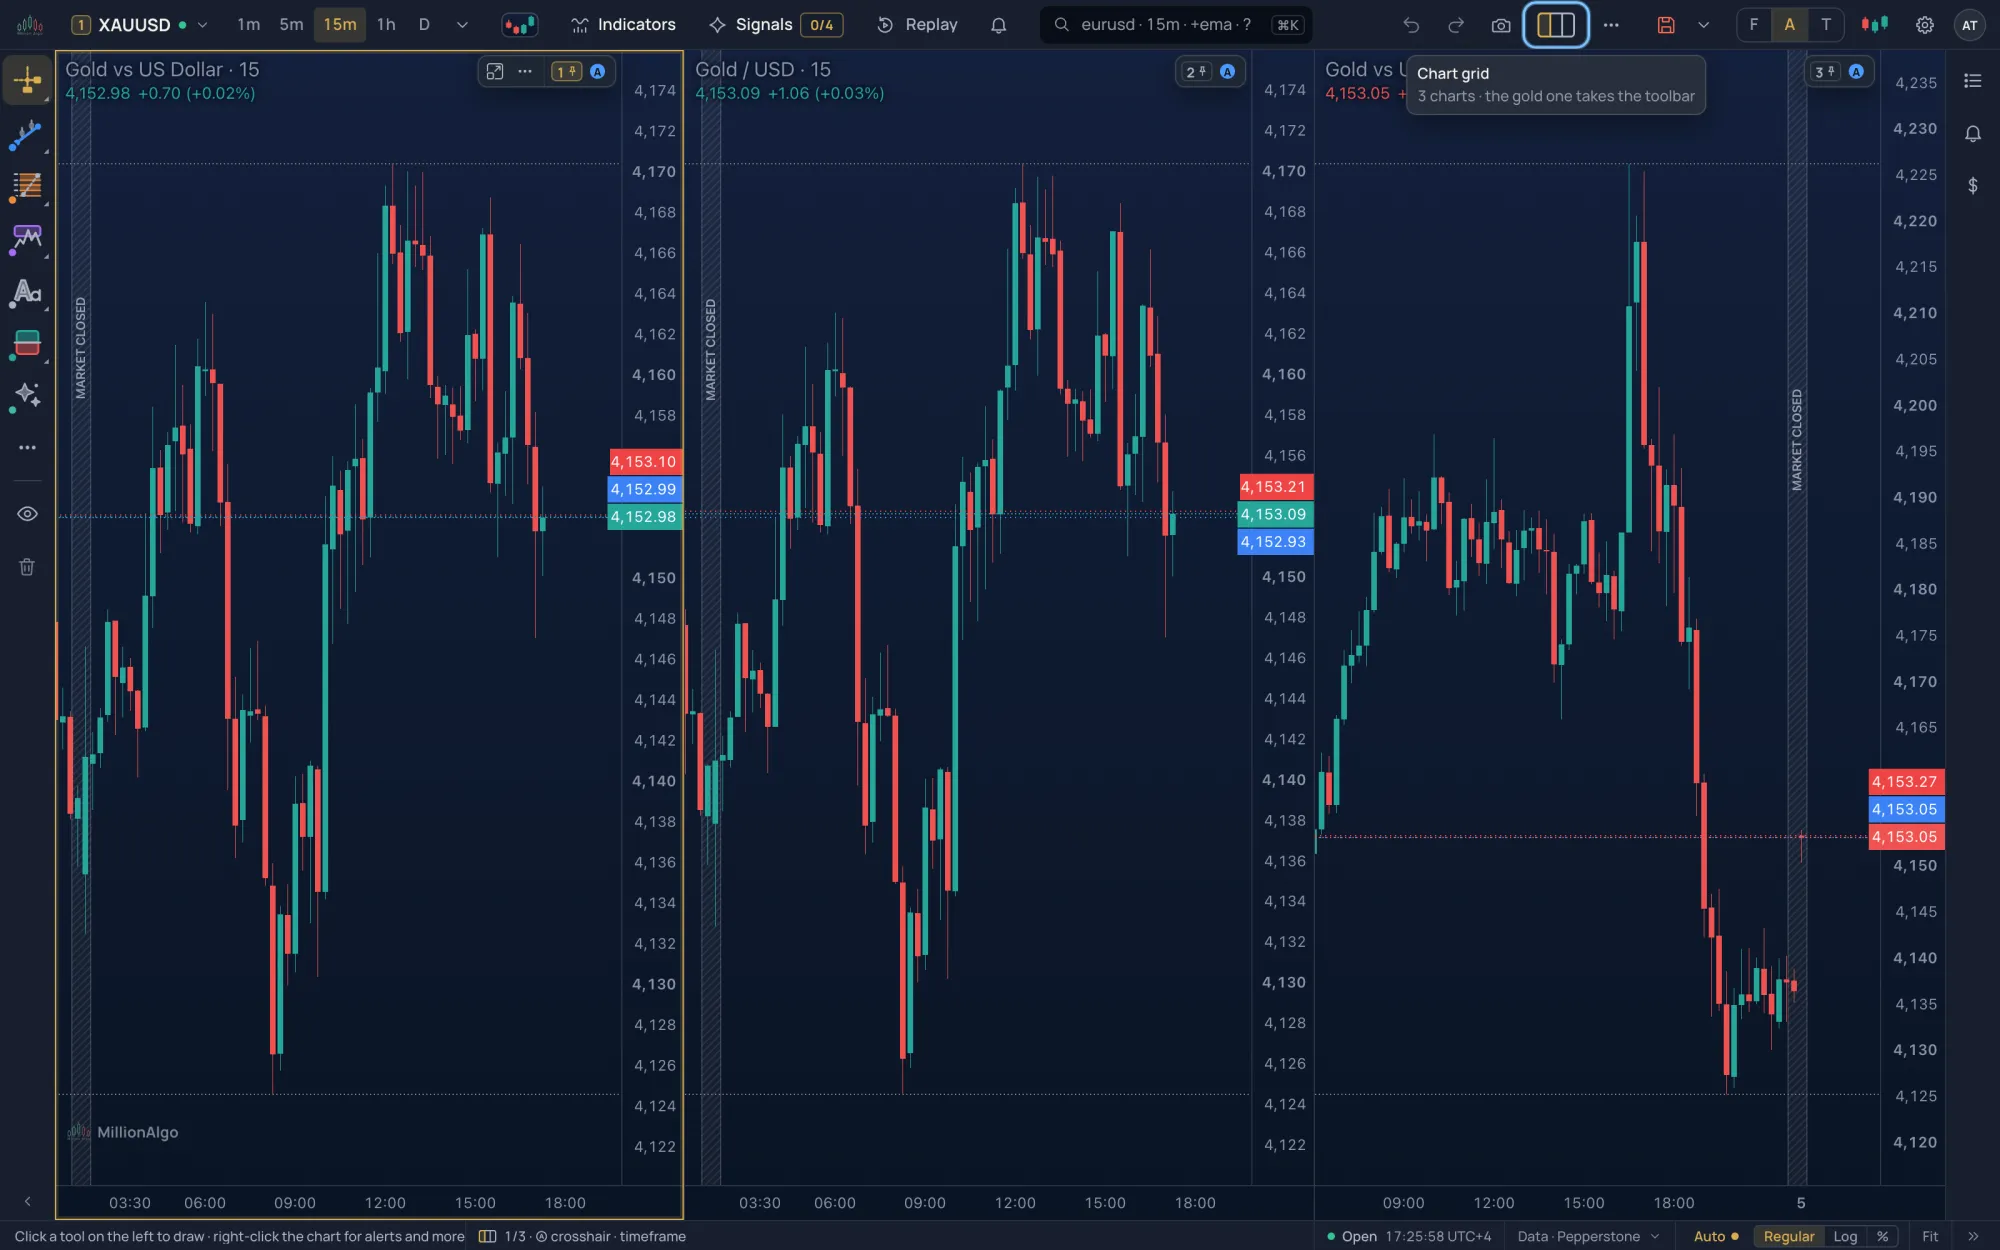The width and height of the screenshot is (2000, 1250).
Task: Delete drawings with the trash icon
Action: click(27, 567)
